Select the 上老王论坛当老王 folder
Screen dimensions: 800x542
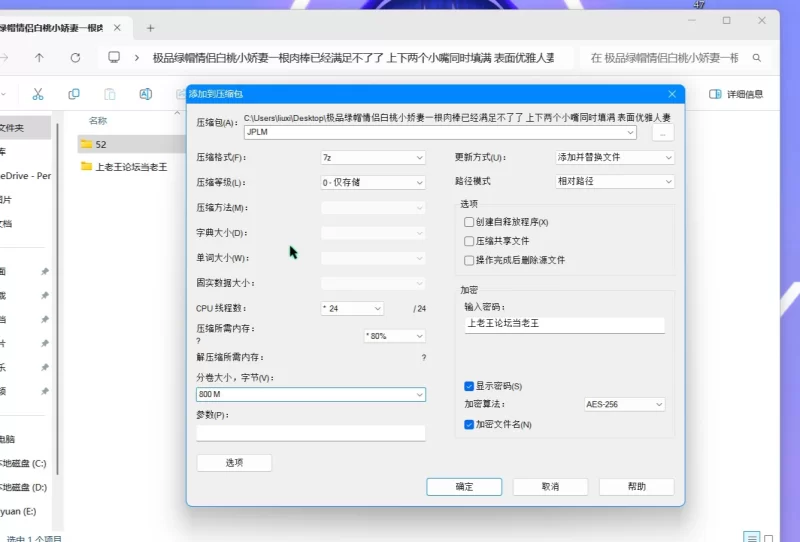tap(131, 167)
